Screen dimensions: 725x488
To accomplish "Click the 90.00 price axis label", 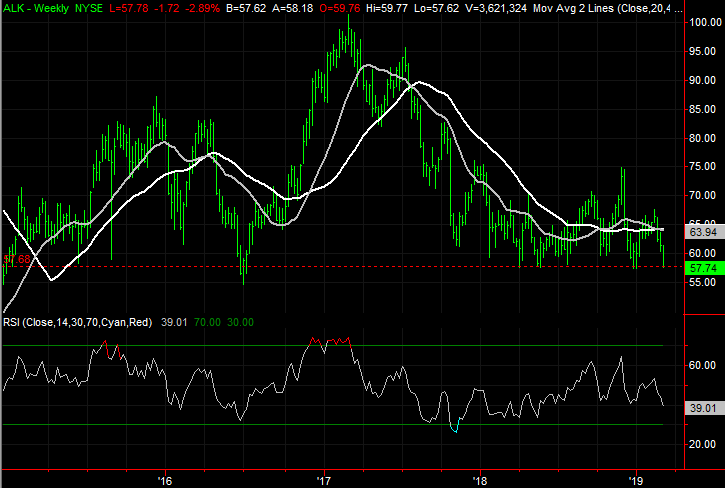I will [x=703, y=80].
